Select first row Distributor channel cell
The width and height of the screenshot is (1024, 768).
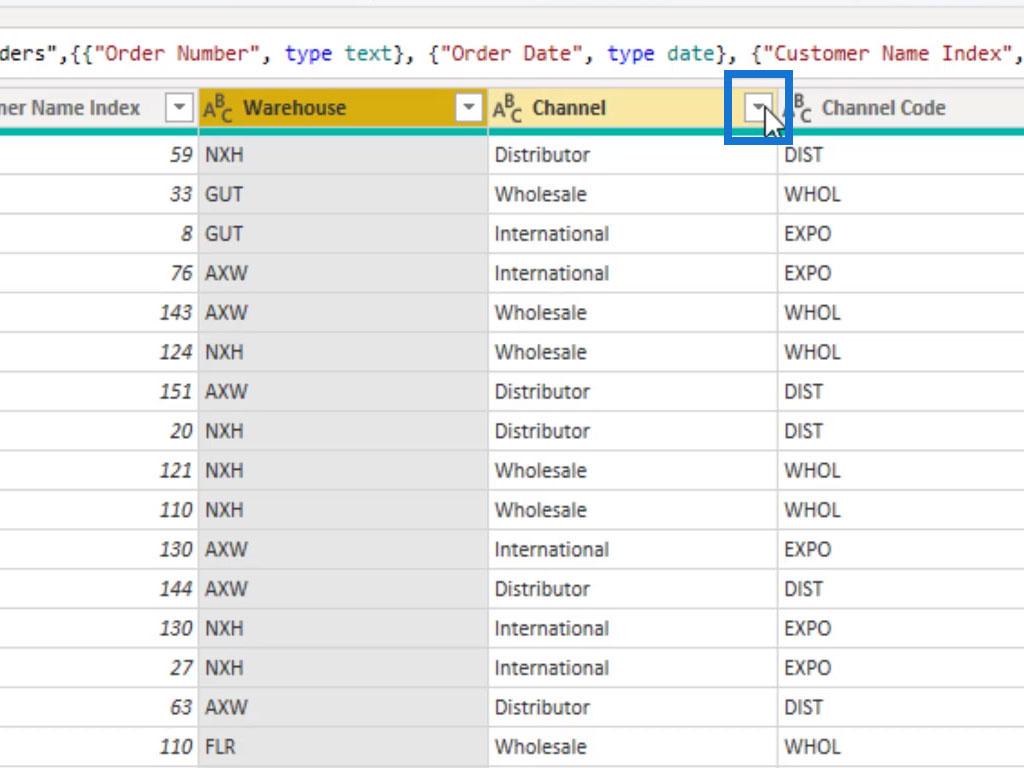point(632,155)
